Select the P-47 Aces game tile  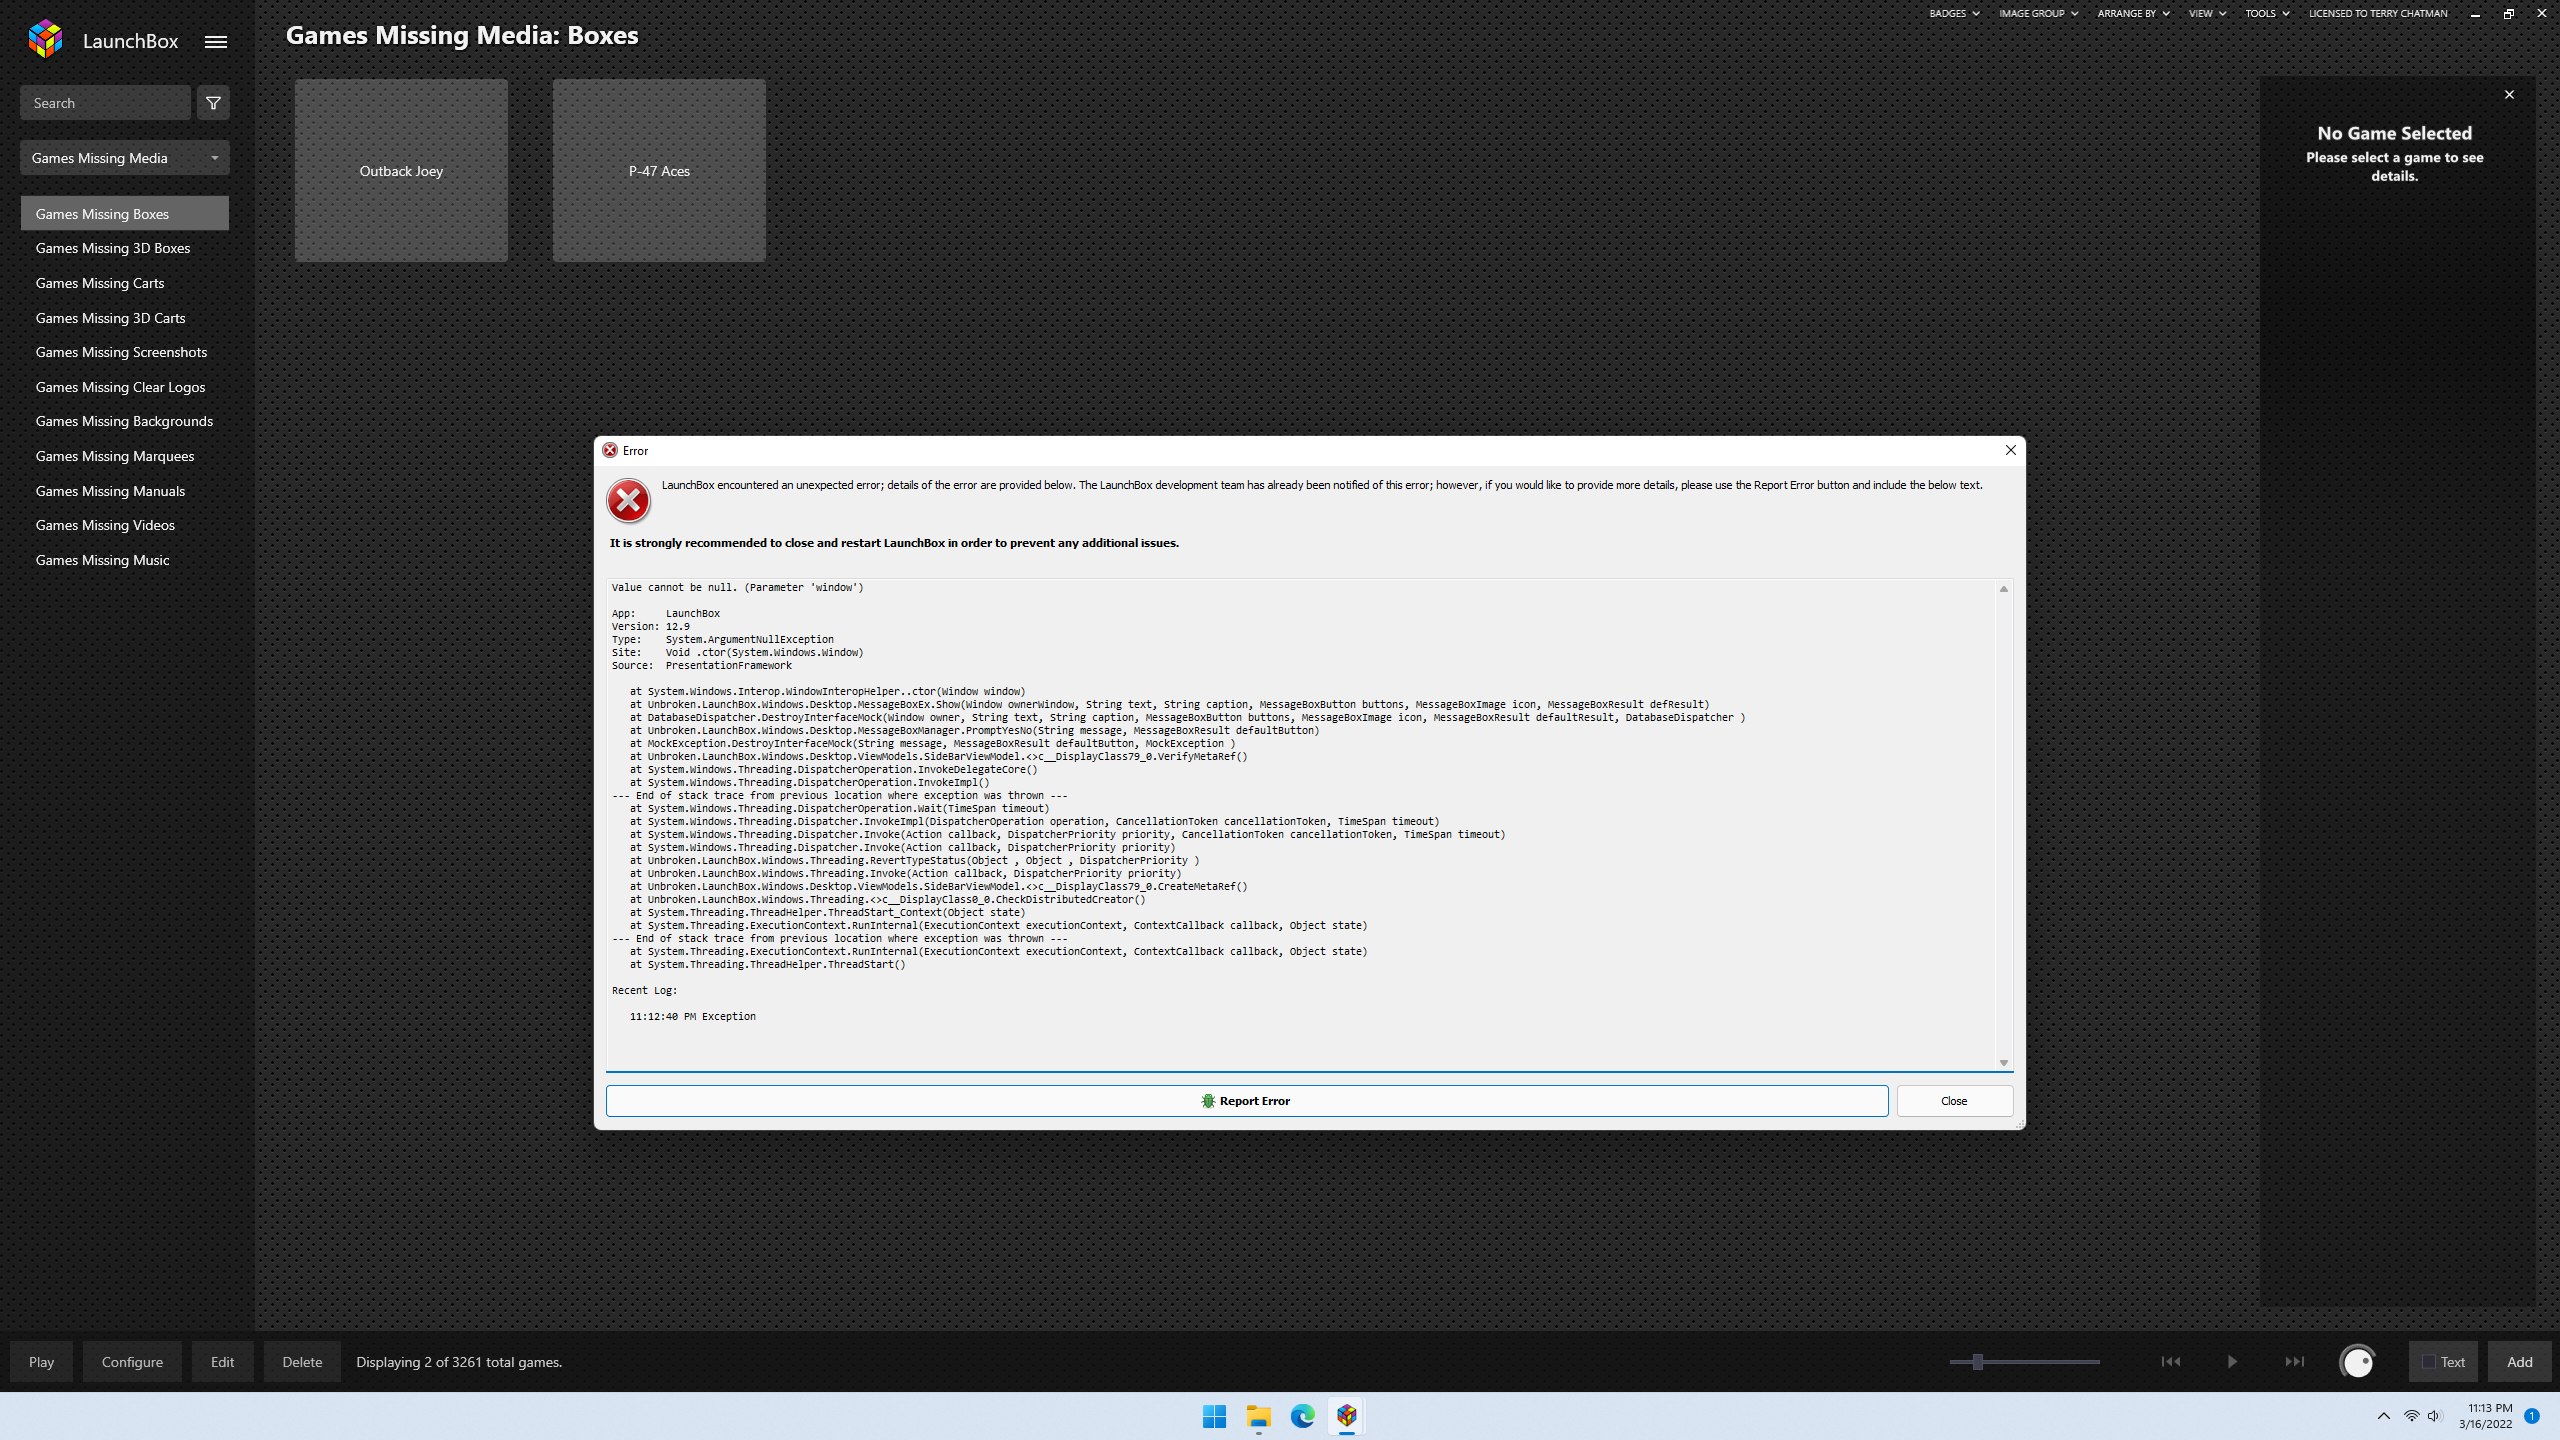click(x=659, y=171)
